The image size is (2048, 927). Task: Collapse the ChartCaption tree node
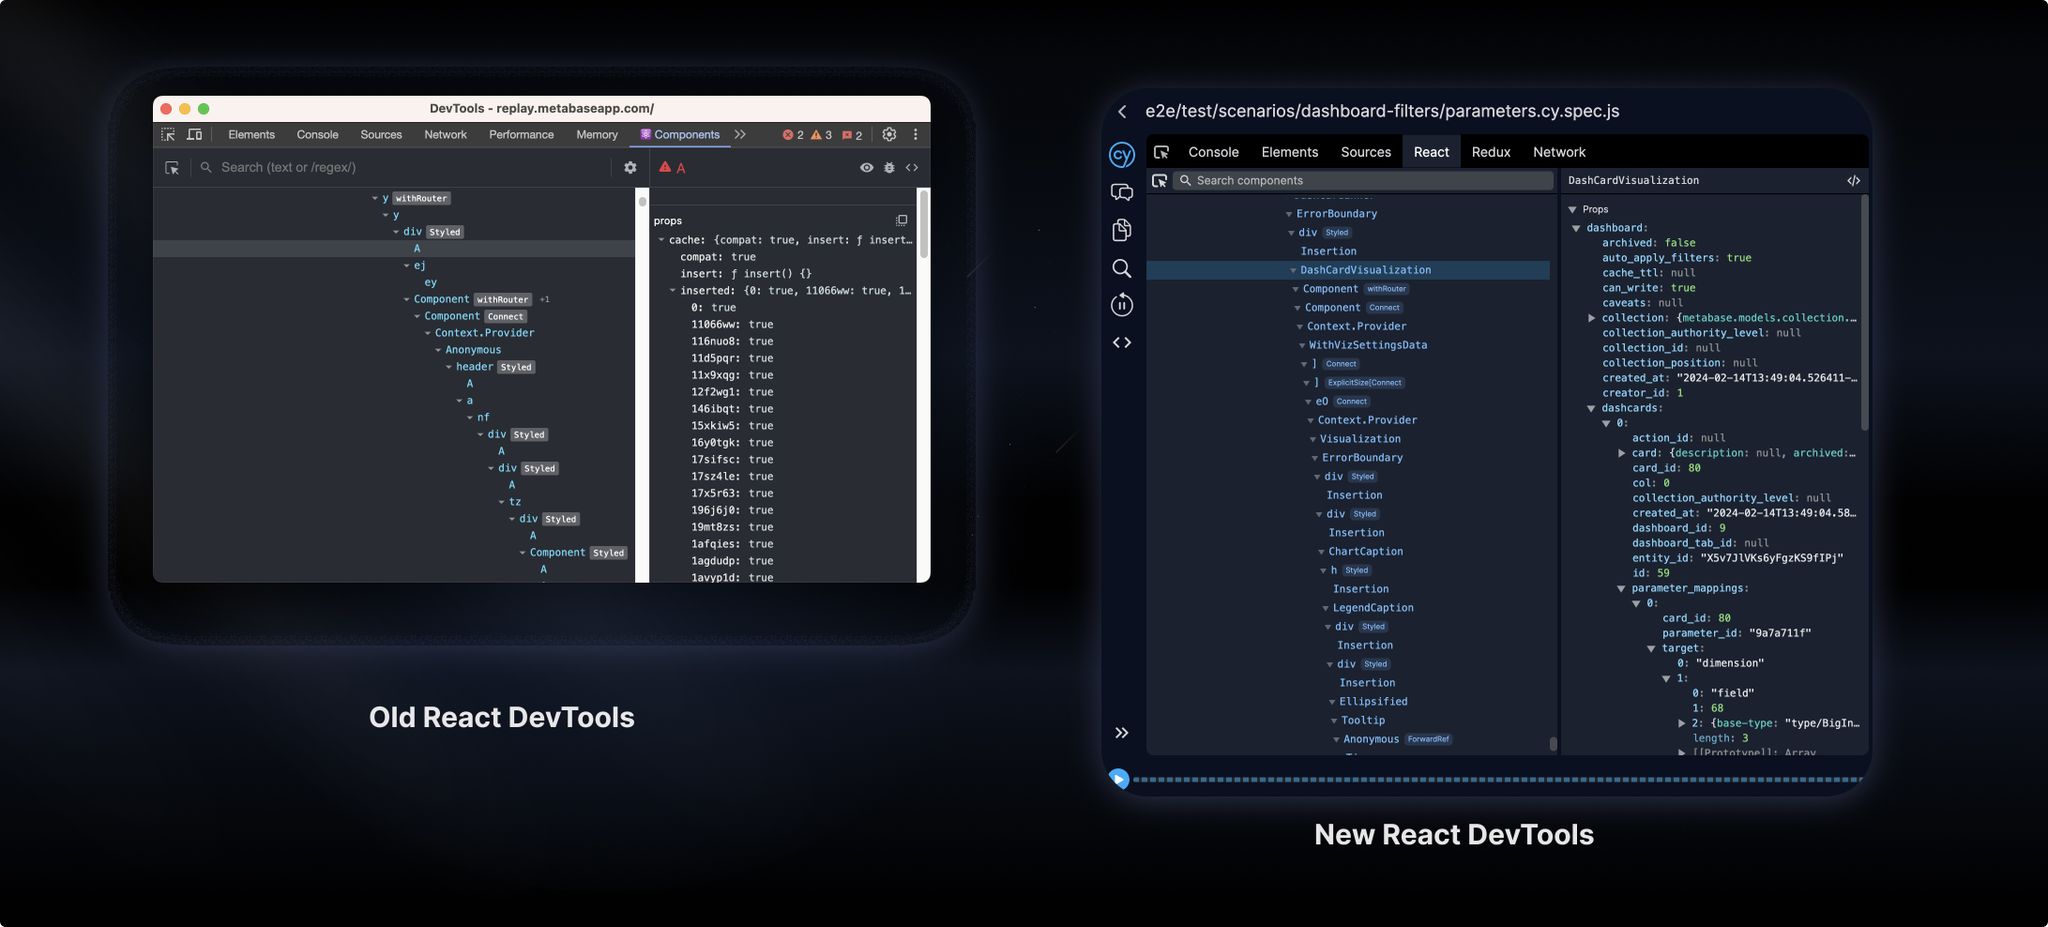tap(1321, 552)
